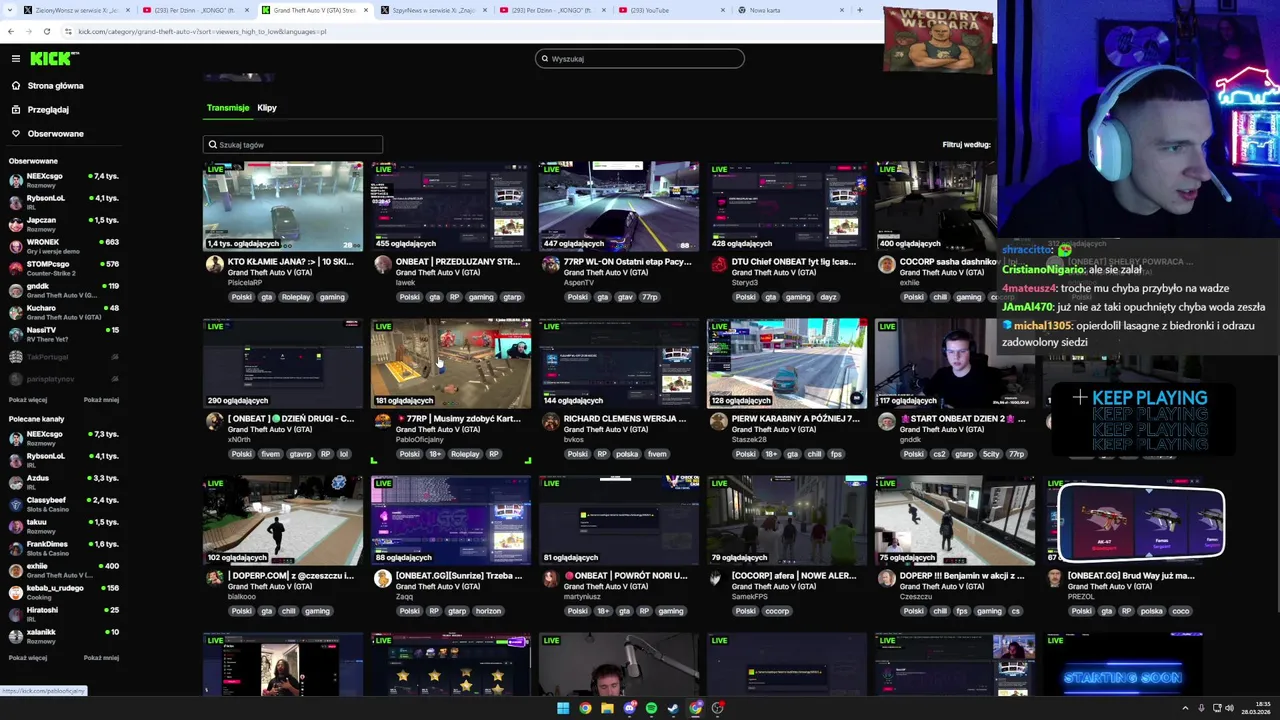Open KTO KŁAMIE JANA stream thumbnail
The height and width of the screenshot is (720, 1280).
[x=283, y=206]
